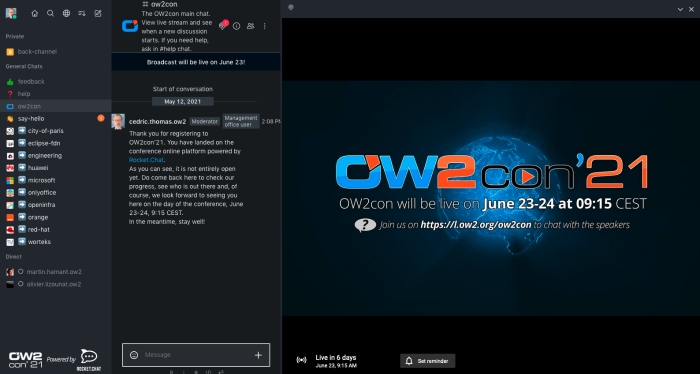Click Set reminder for the stream
Viewport: 700px width, 374px height.
point(427,361)
